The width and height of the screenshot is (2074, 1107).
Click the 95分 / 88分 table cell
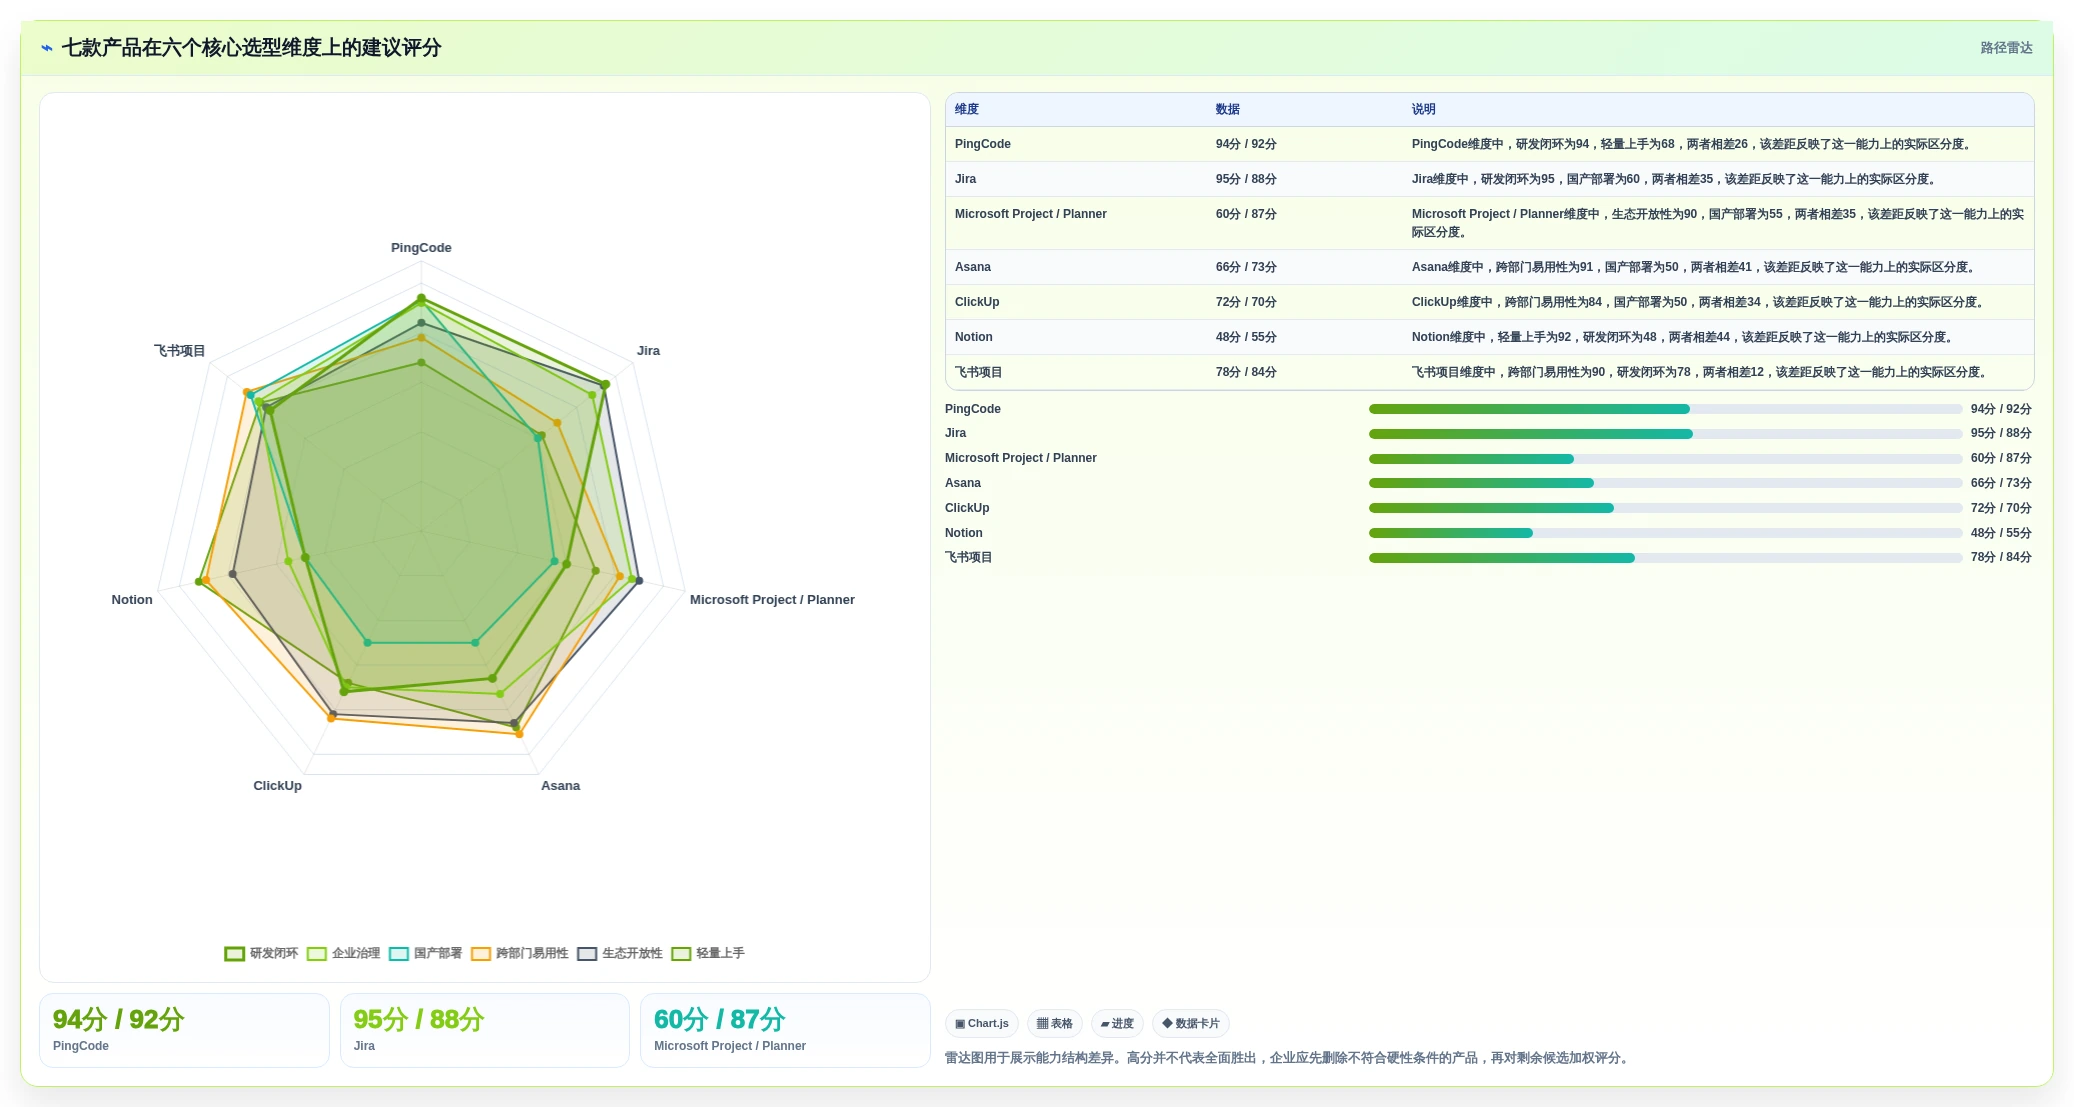1246,179
